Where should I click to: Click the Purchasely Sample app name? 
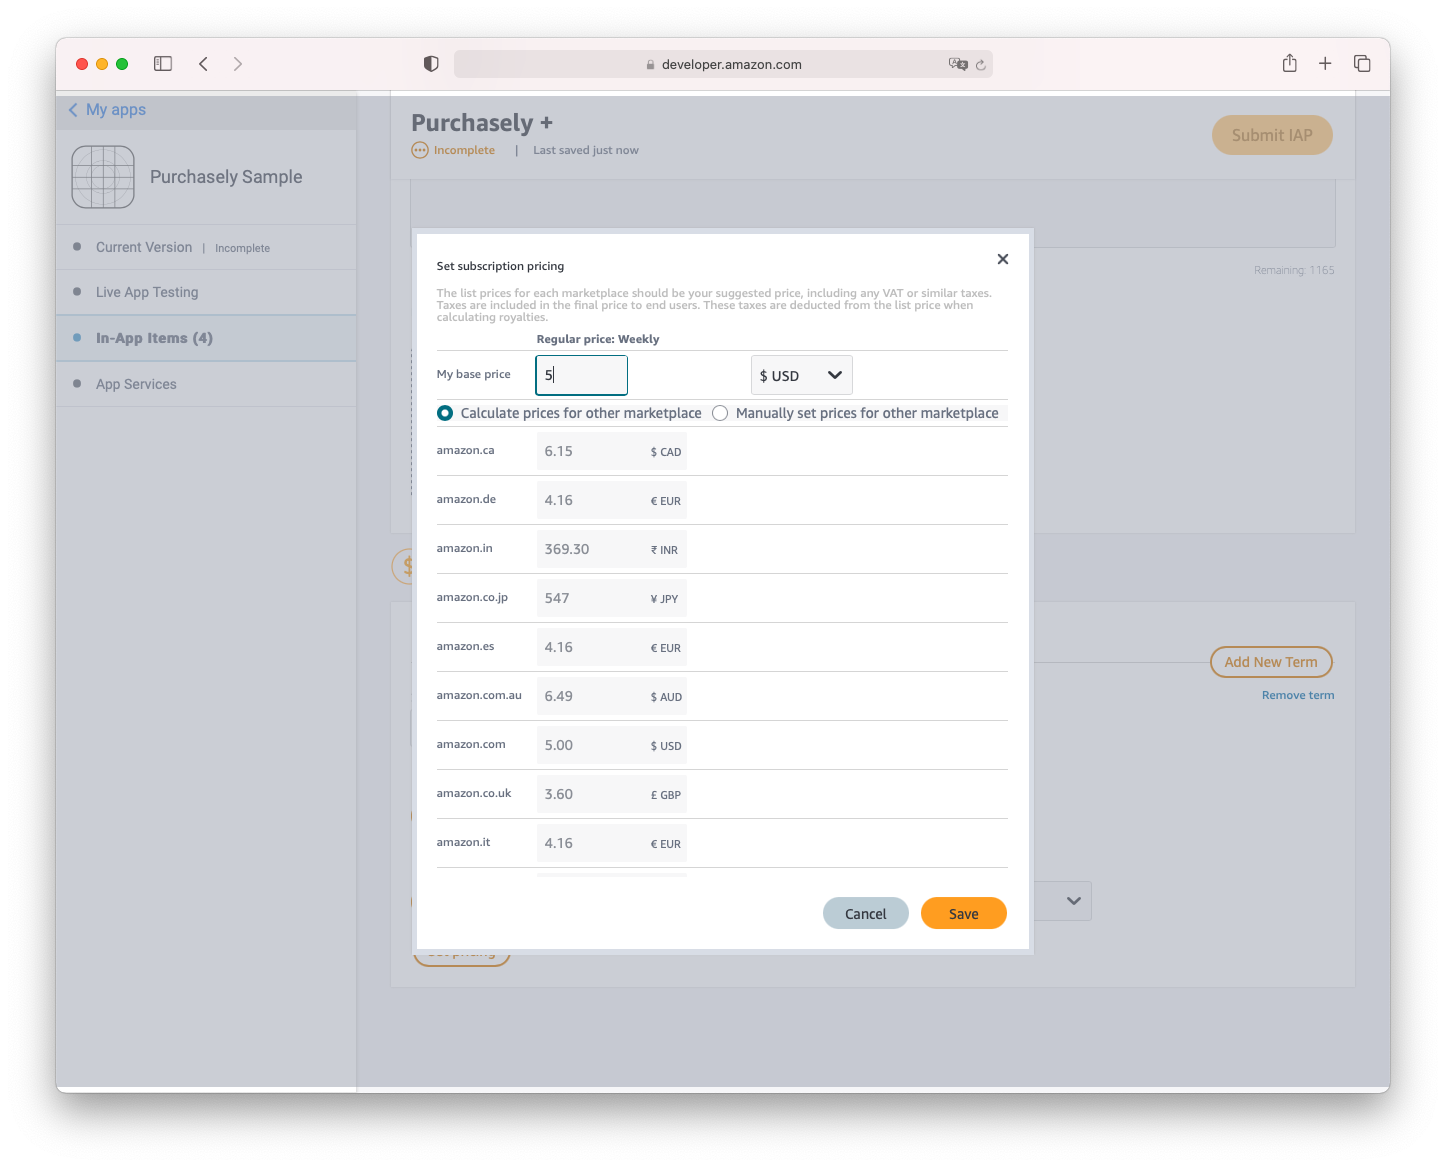click(x=226, y=177)
